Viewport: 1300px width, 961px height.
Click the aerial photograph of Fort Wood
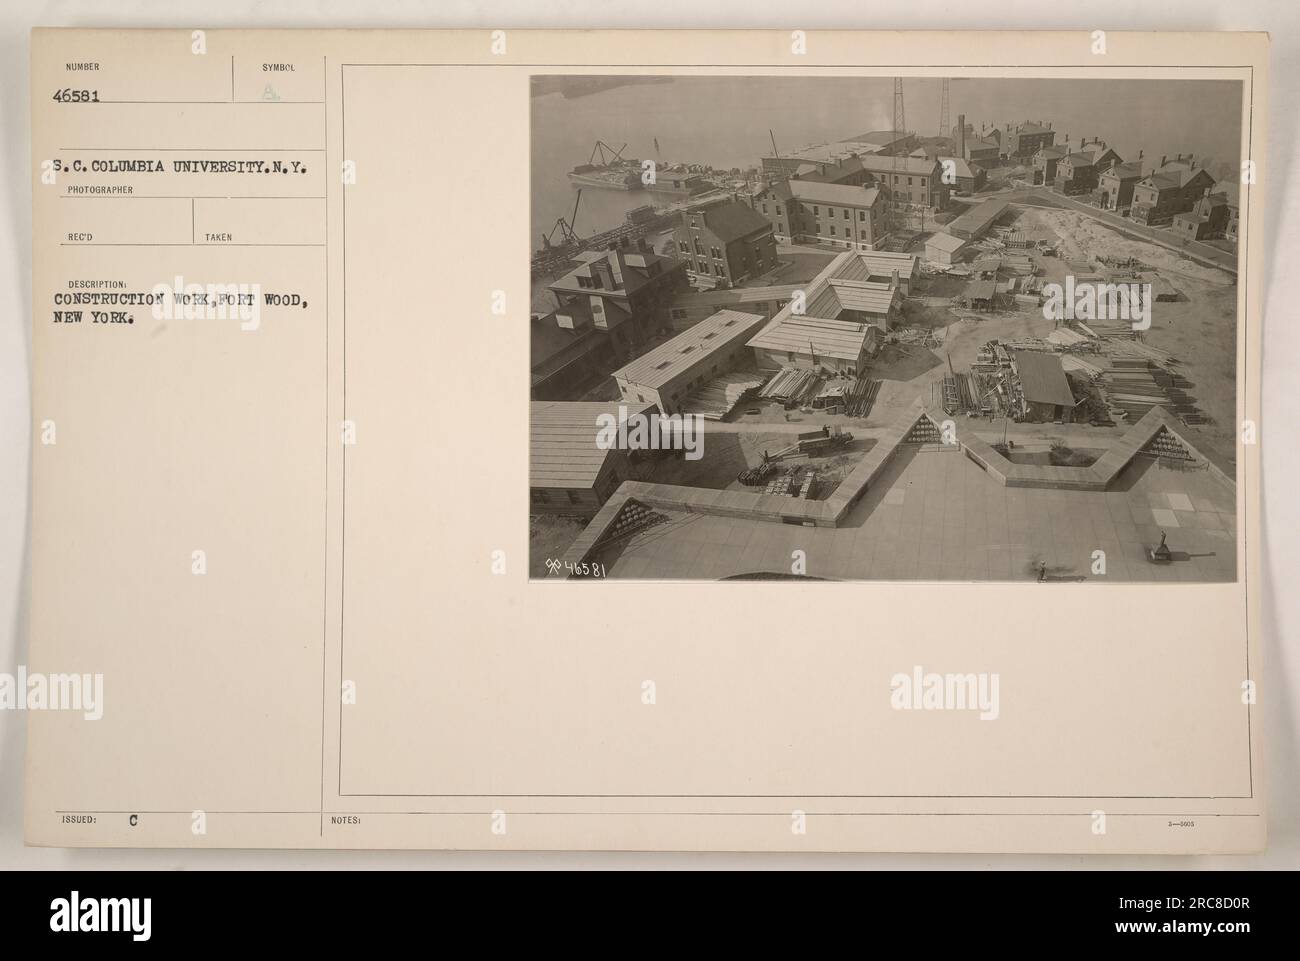pyautogui.click(x=887, y=329)
